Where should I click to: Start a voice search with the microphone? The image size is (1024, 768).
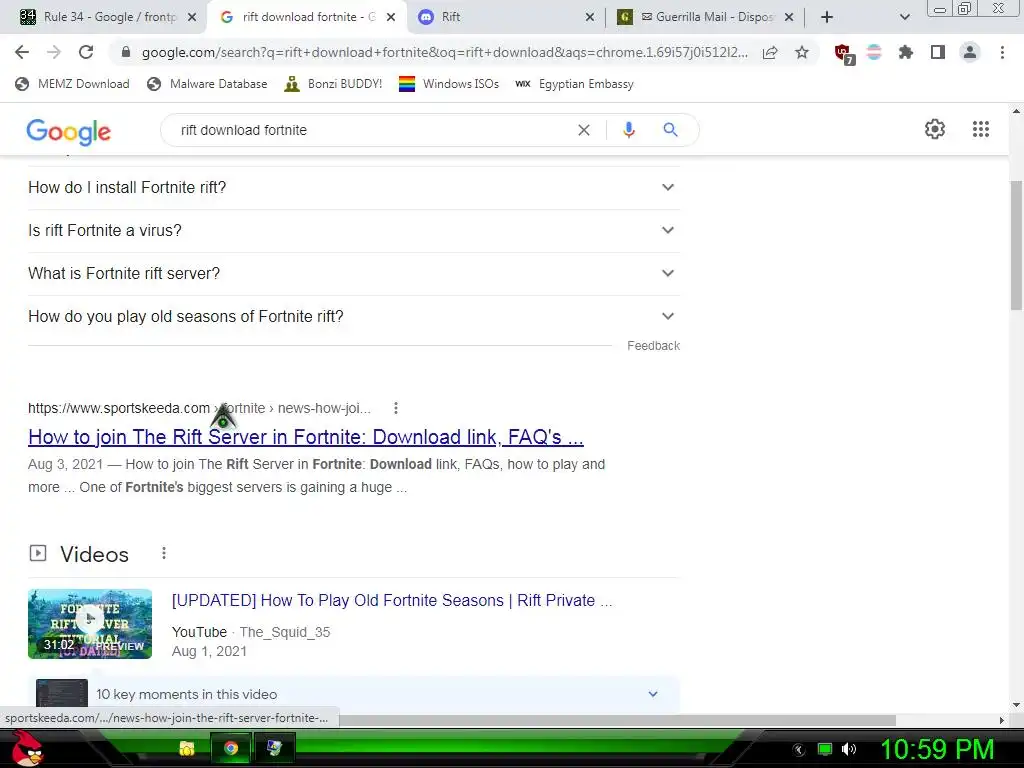(628, 130)
